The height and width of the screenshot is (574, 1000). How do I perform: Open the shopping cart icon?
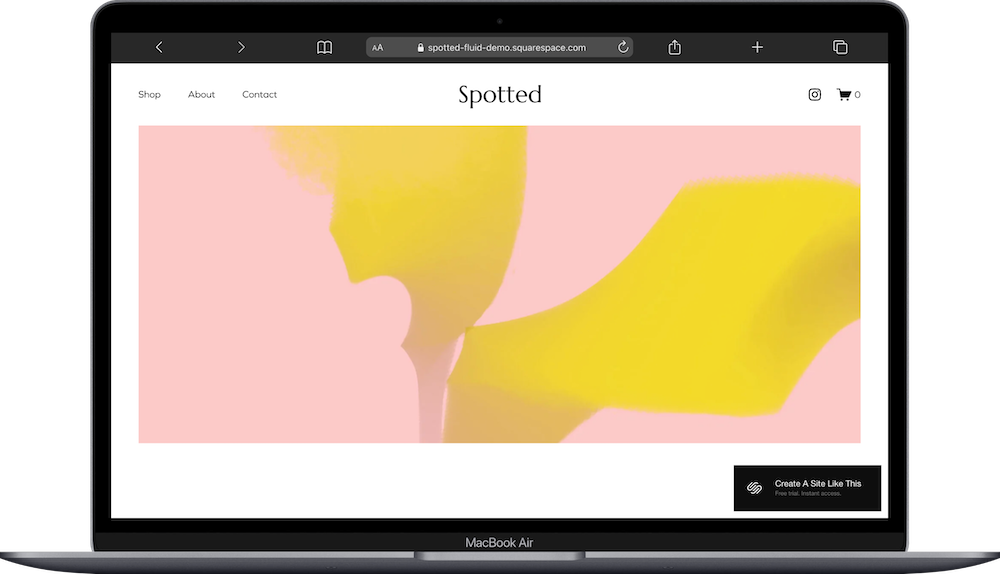(844, 94)
